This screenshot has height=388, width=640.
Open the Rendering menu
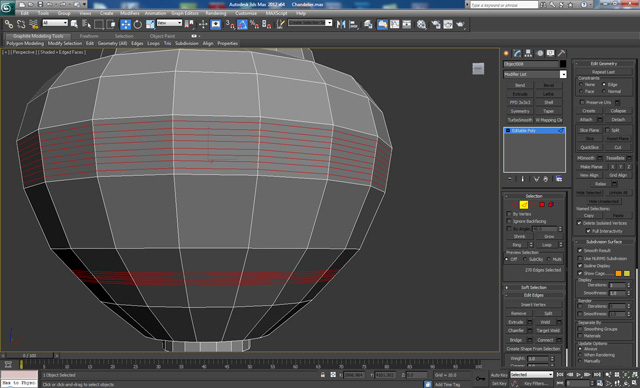[216, 13]
